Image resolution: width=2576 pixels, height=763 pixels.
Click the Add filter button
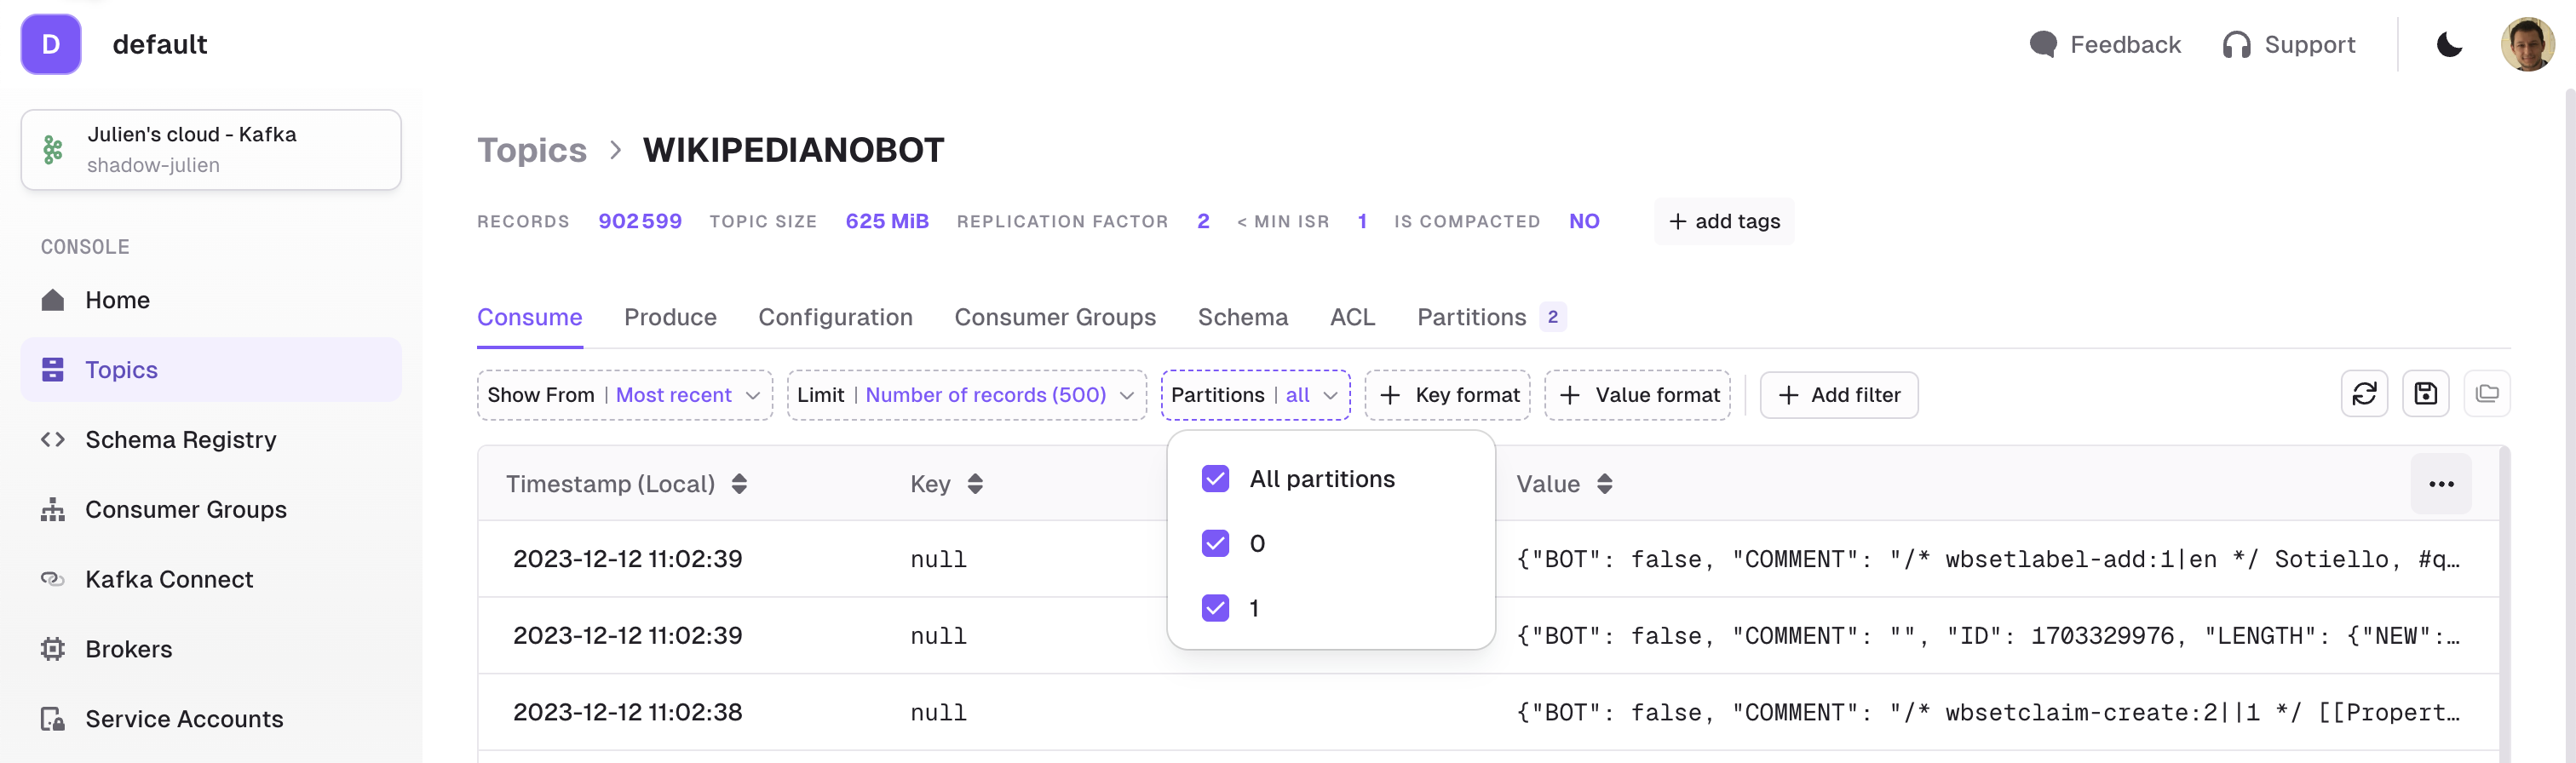(1838, 395)
